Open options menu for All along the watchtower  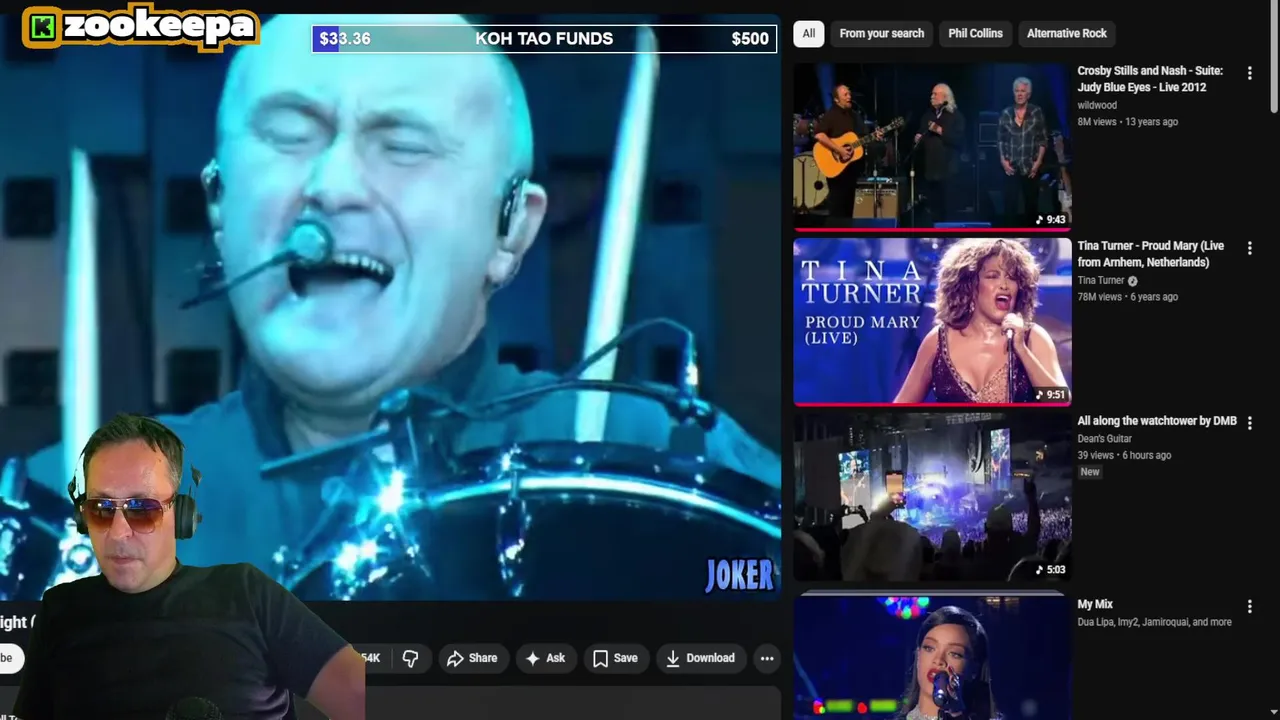pyautogui.click(x=1249, y=423)
